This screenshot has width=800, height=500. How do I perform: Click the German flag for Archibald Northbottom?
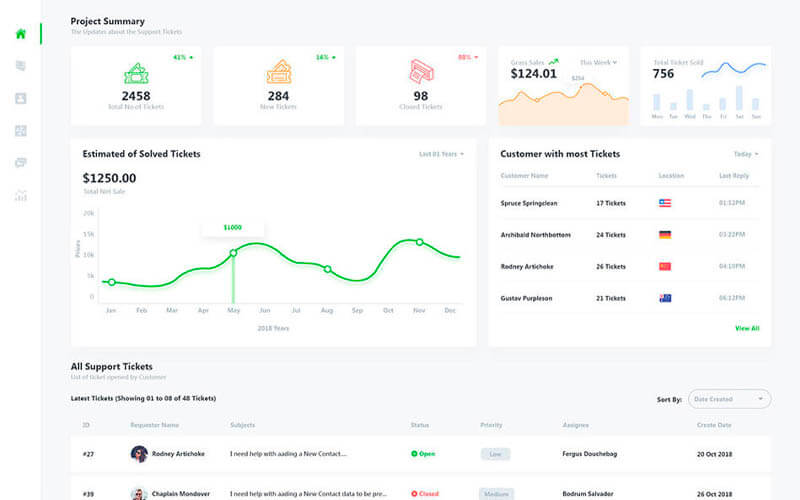[665, 235]
